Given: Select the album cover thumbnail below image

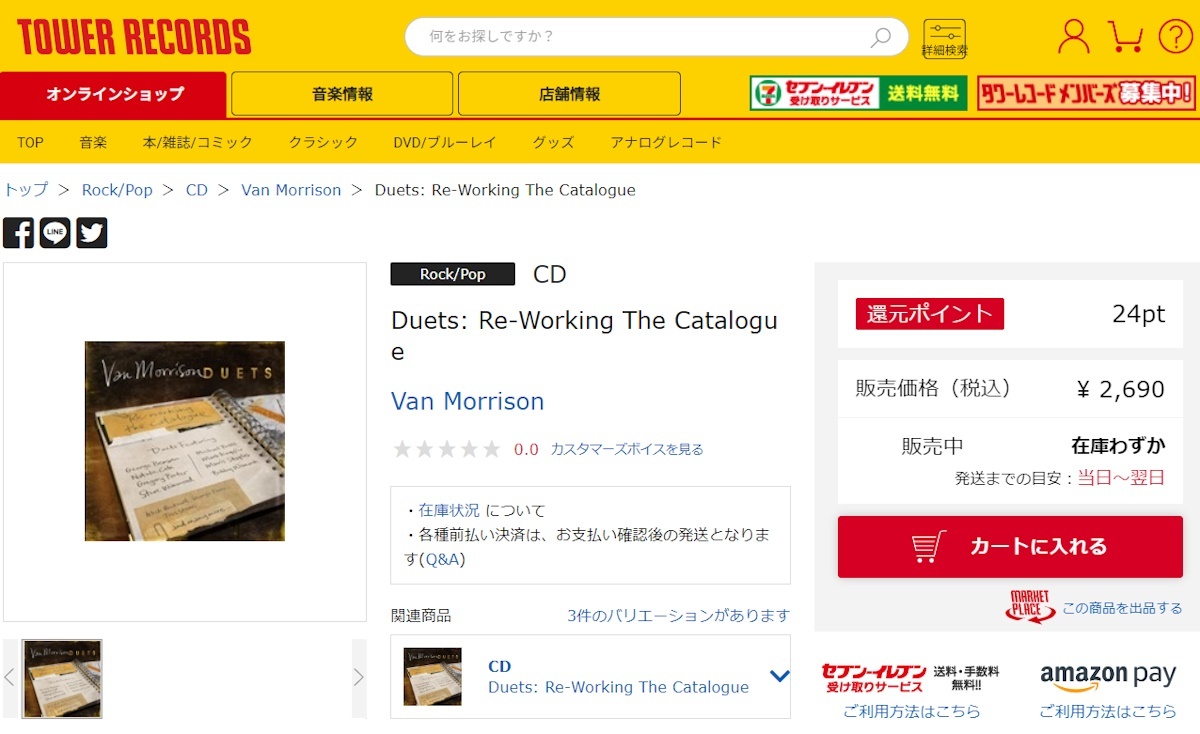Looking at the screenshot, I should 62,678.
